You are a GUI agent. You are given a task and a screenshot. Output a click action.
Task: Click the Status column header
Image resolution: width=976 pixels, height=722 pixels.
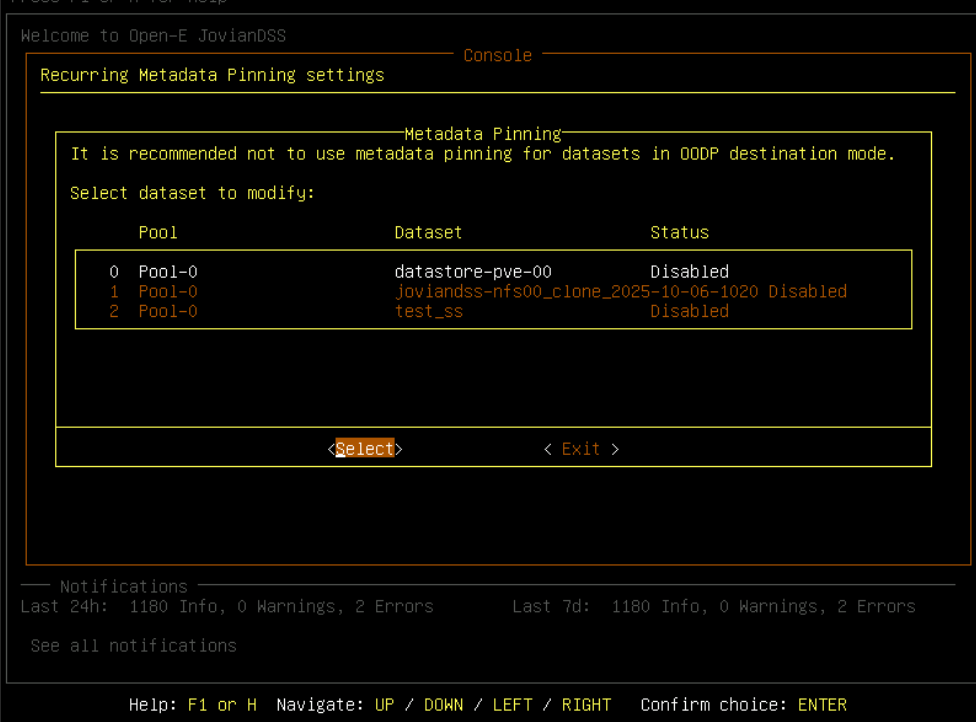click(x=679, y=232)
